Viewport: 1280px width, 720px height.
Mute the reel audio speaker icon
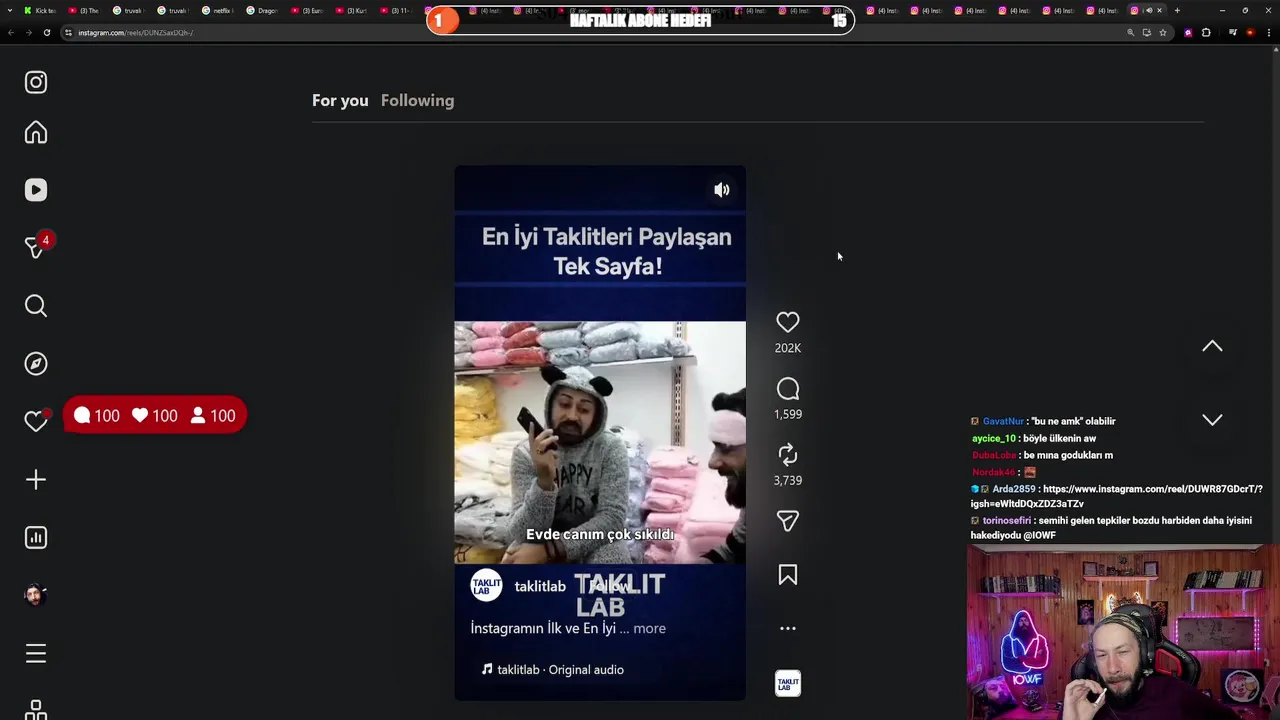click(722, 190)
